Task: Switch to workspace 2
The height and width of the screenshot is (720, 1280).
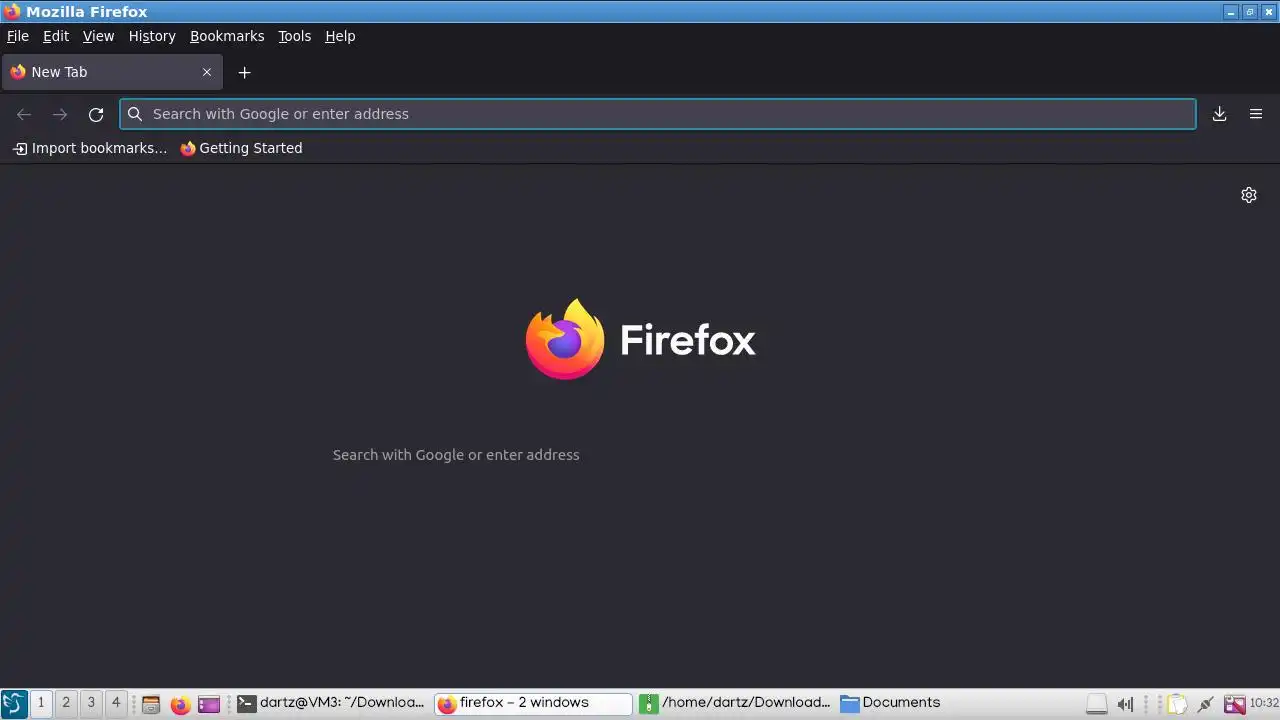Action: 66,703
